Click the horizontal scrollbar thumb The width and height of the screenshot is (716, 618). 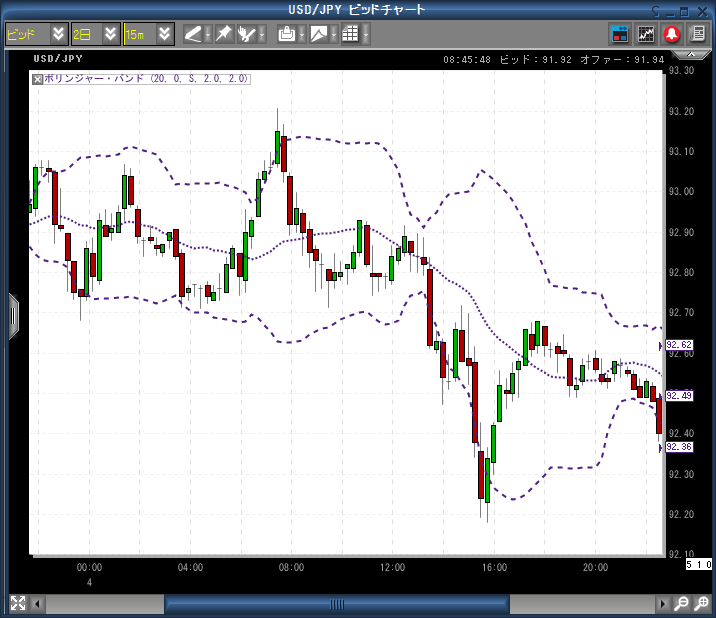click(x=337, y=604)
